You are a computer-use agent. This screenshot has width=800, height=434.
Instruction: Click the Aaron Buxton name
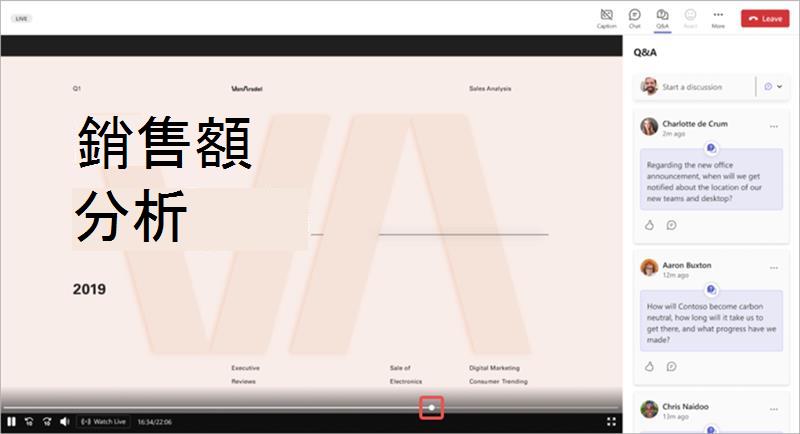click(x=687, y=265)
